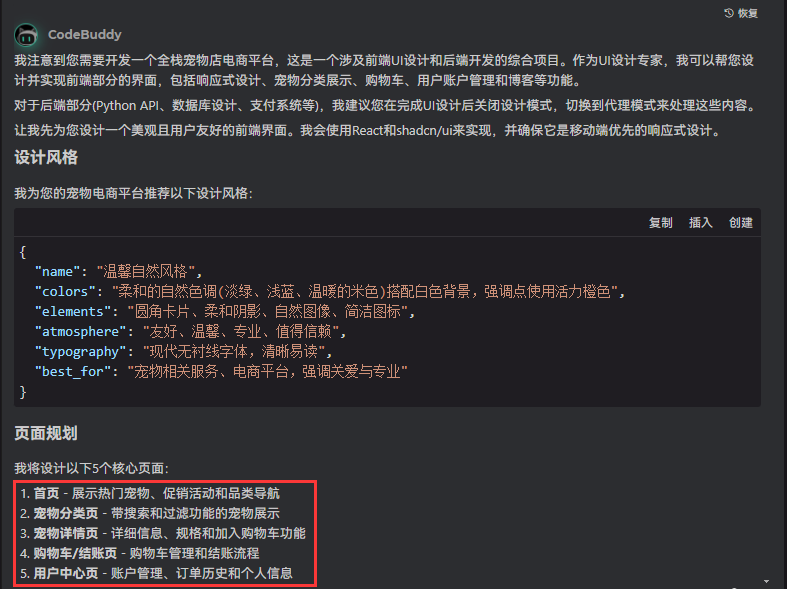This screenshot has height=589, width=787.
Task: Select the 页面规划 heading
Action: (46, 433)
